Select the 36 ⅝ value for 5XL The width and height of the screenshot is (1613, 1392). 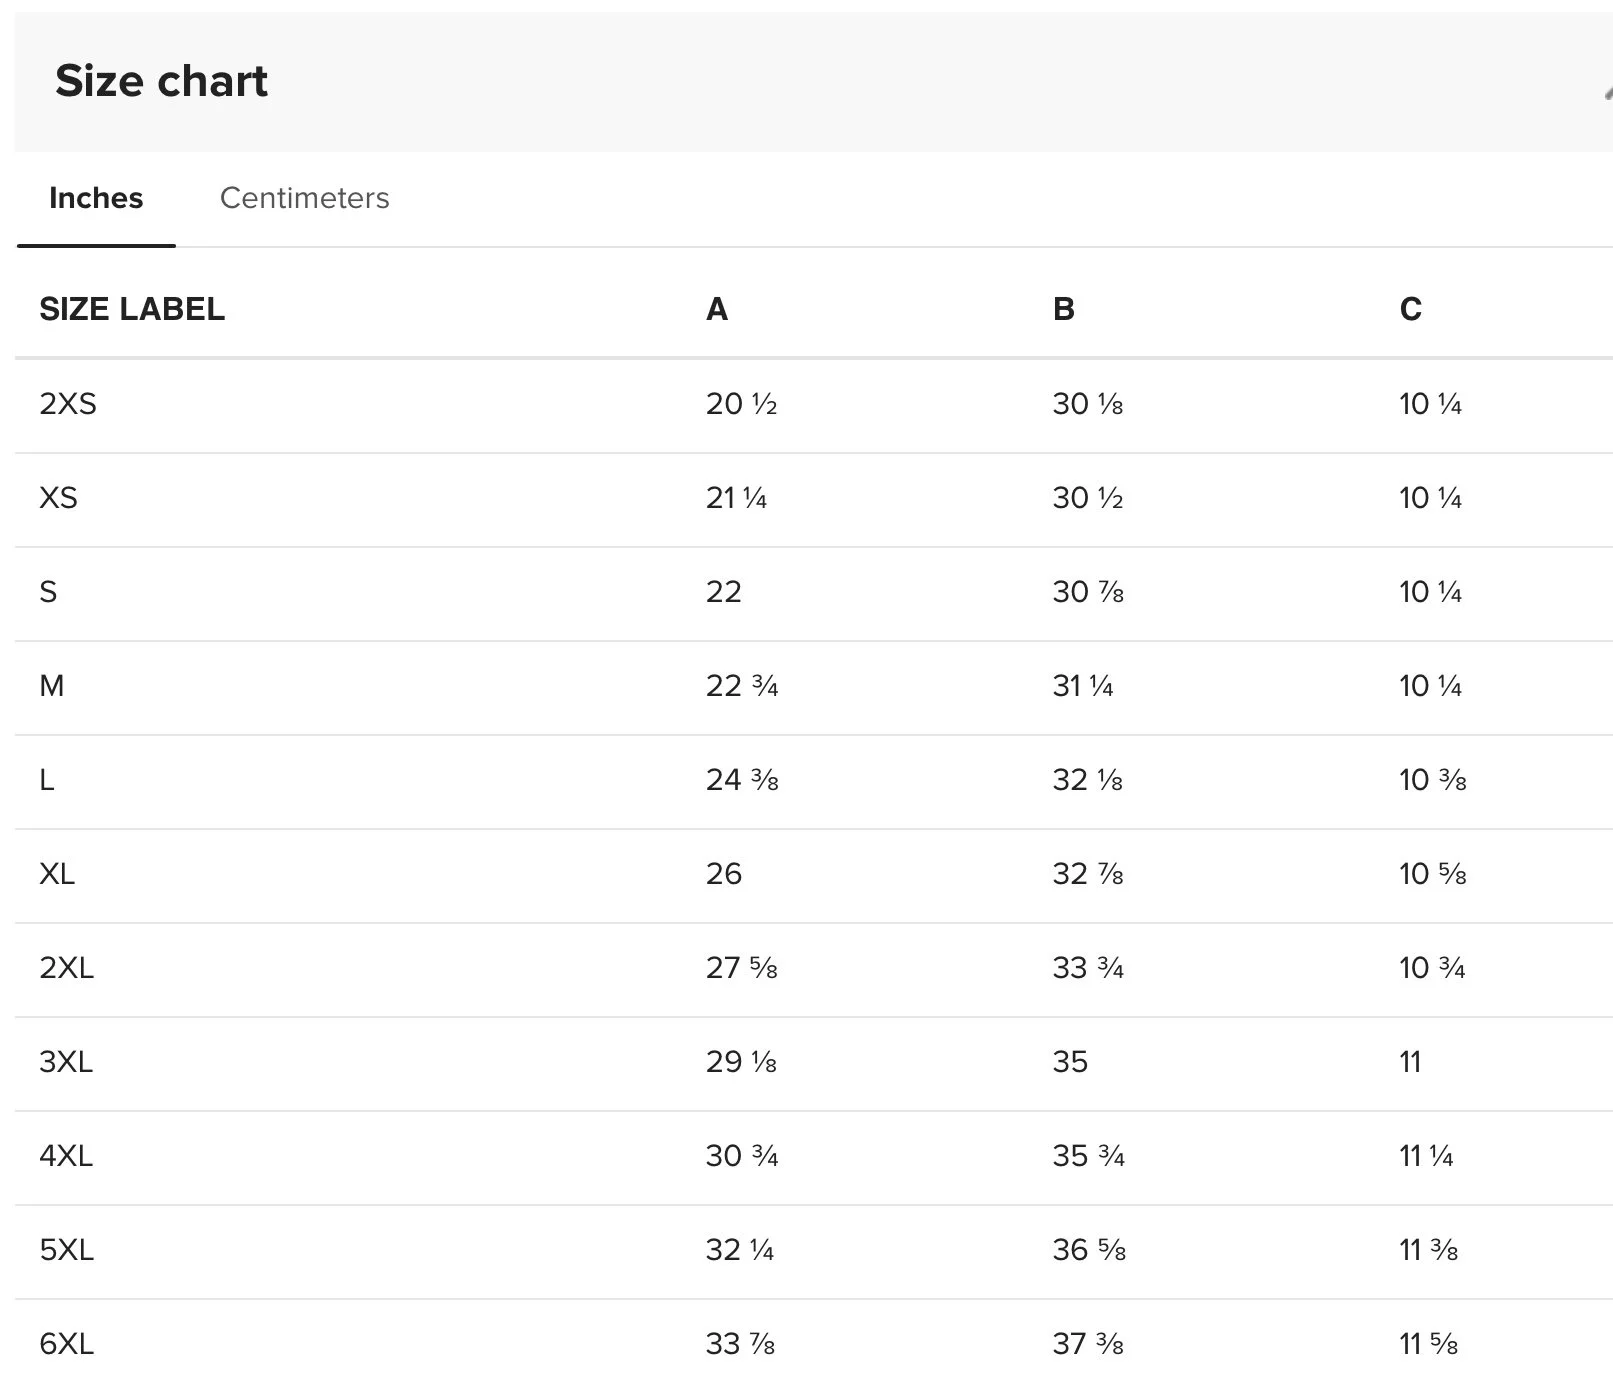(x=1089, y=1250)
